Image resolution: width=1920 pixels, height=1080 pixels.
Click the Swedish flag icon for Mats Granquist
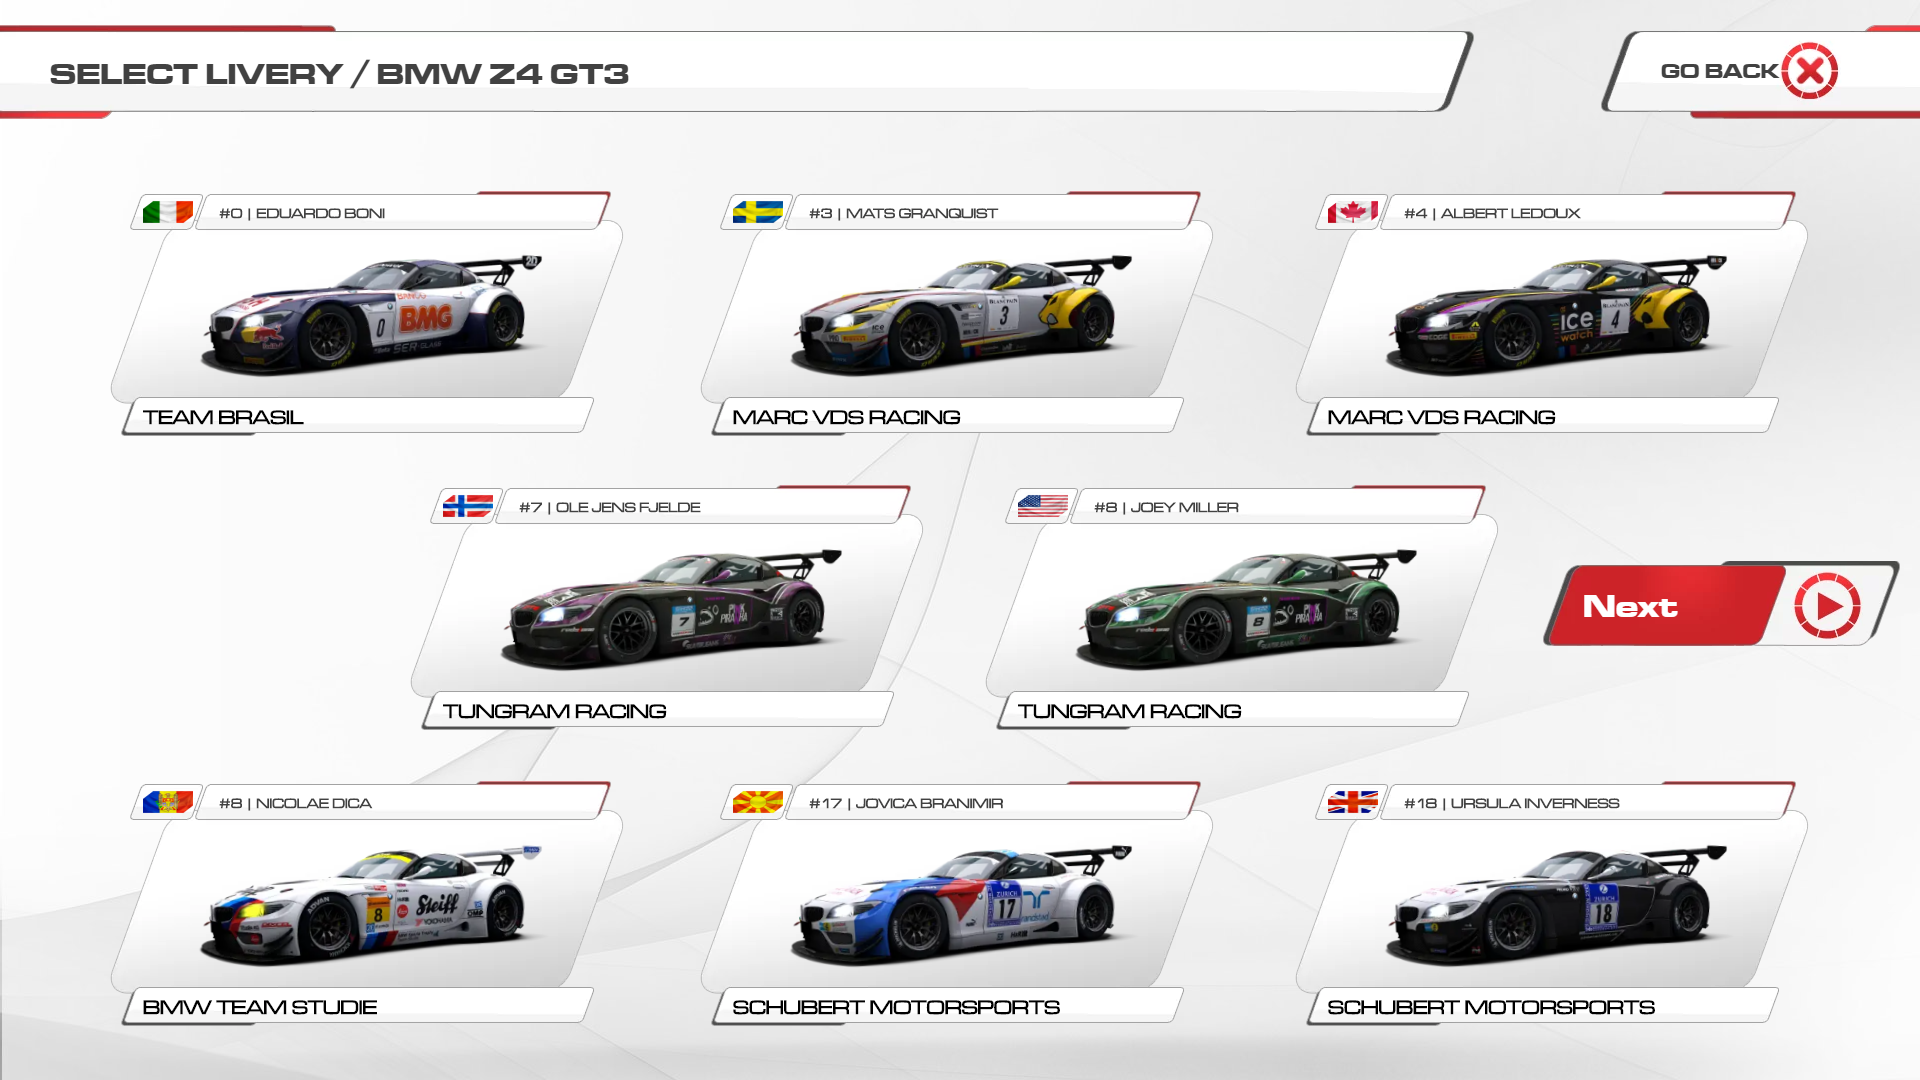pos(757,212)
